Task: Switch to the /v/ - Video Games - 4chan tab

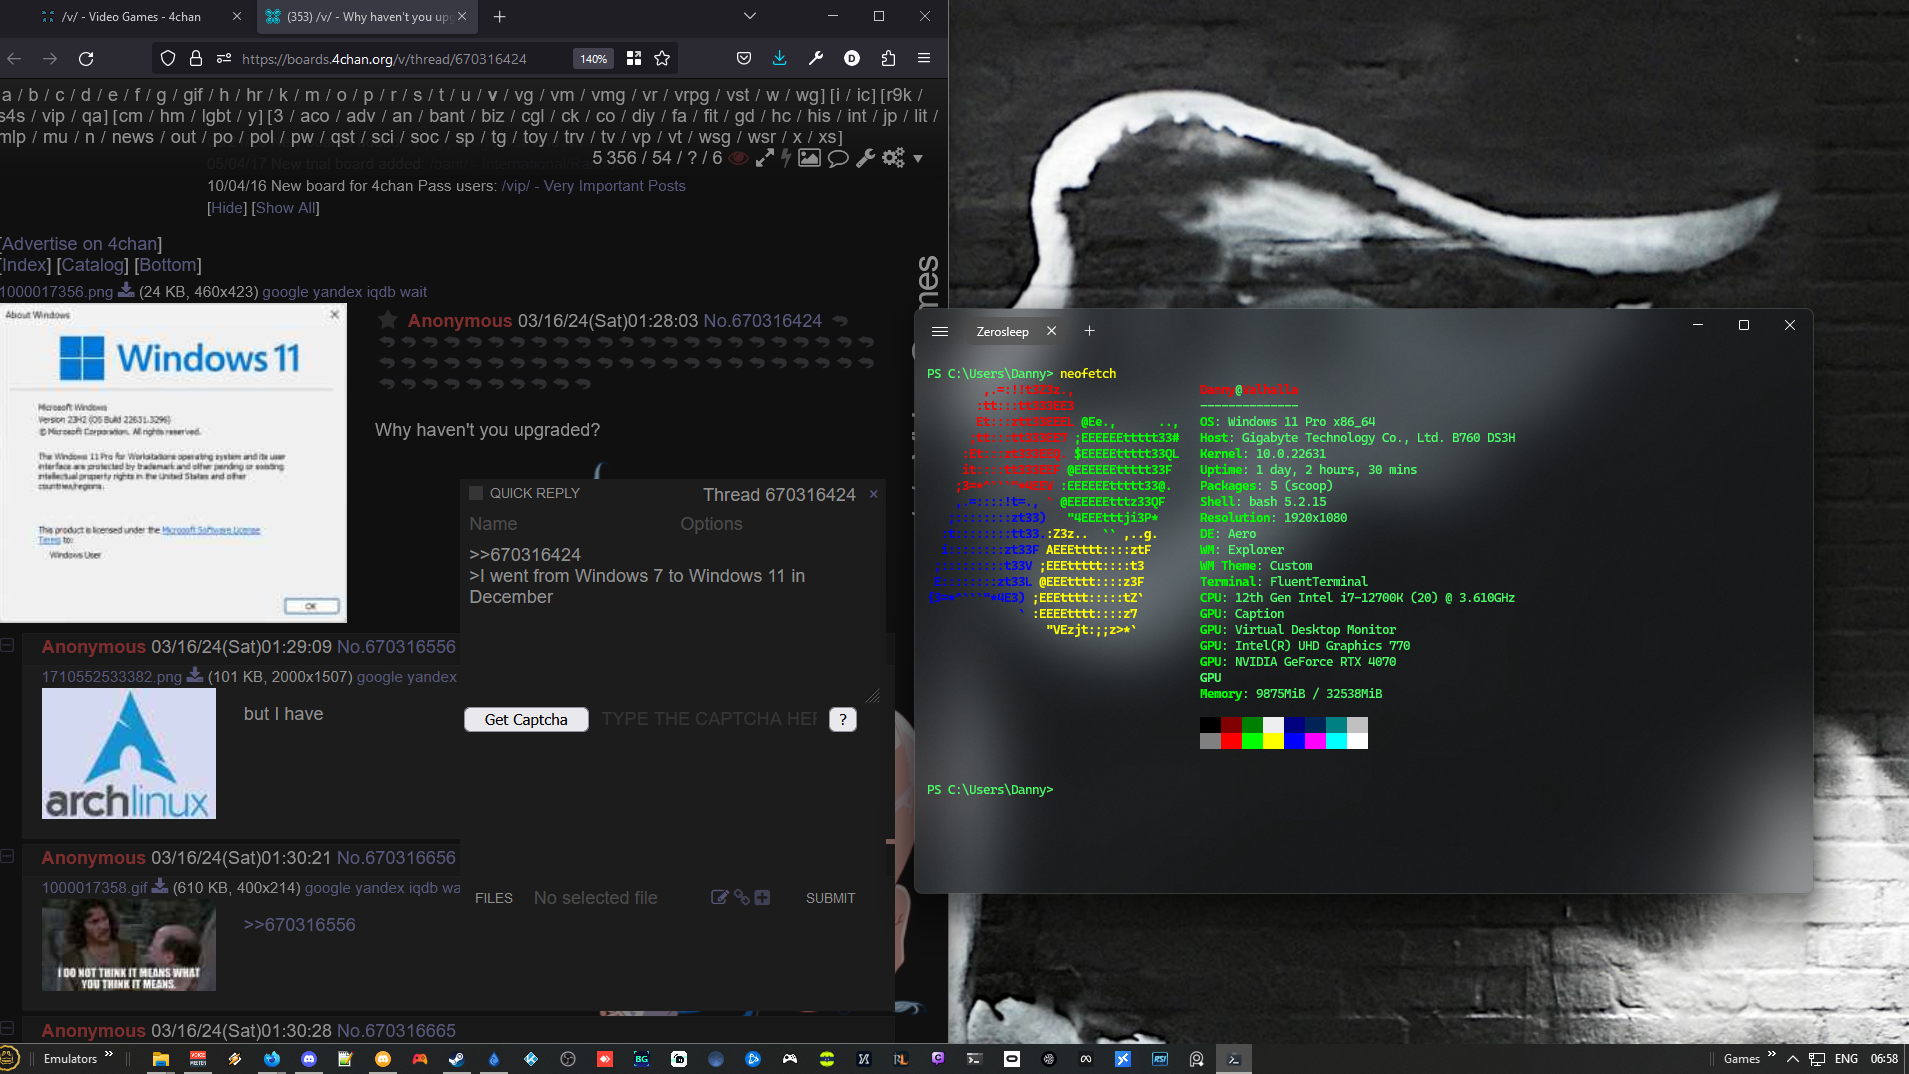Action: click(x=131, y=17)
